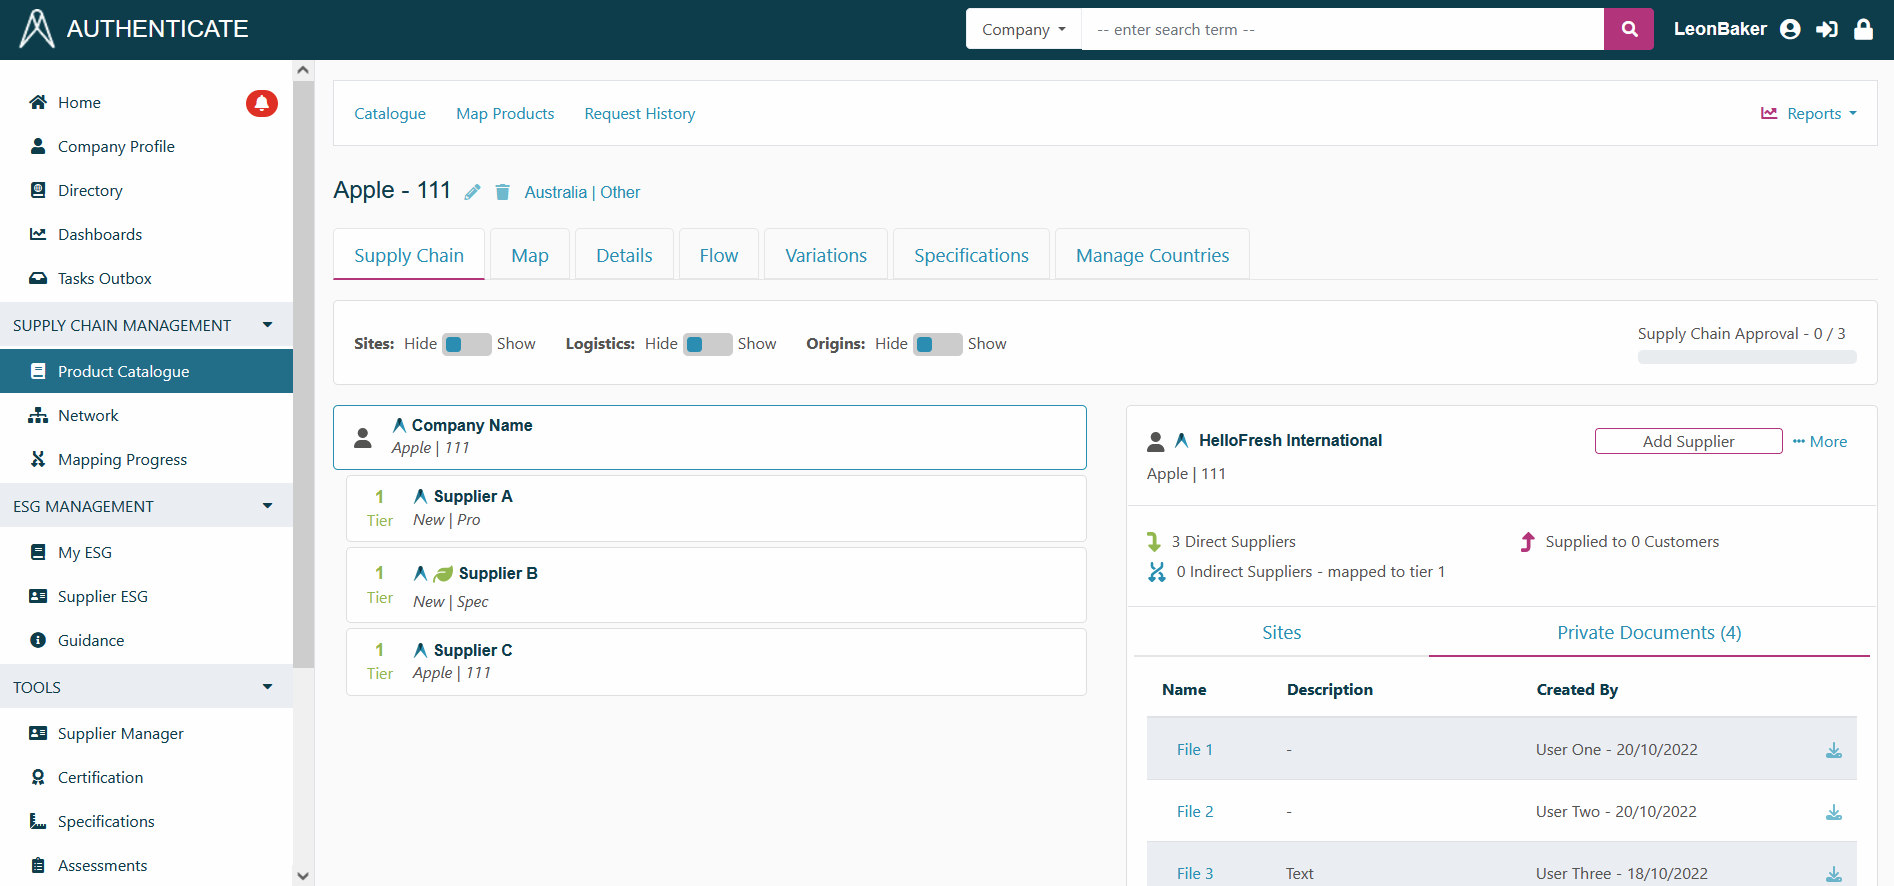Open the Manage Countries tab
Viewport: 1894px width, 886px height.
[1152, 255]
